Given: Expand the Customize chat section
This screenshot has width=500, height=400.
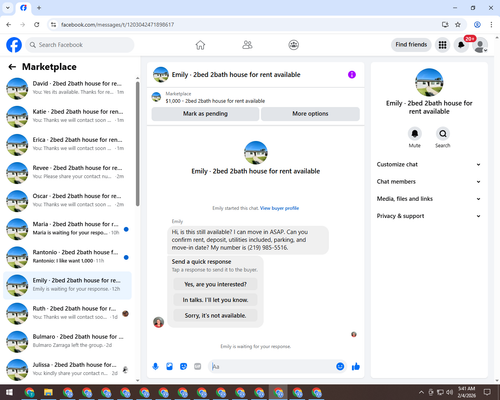Looking at the screenshot, I should click(429, 164).
